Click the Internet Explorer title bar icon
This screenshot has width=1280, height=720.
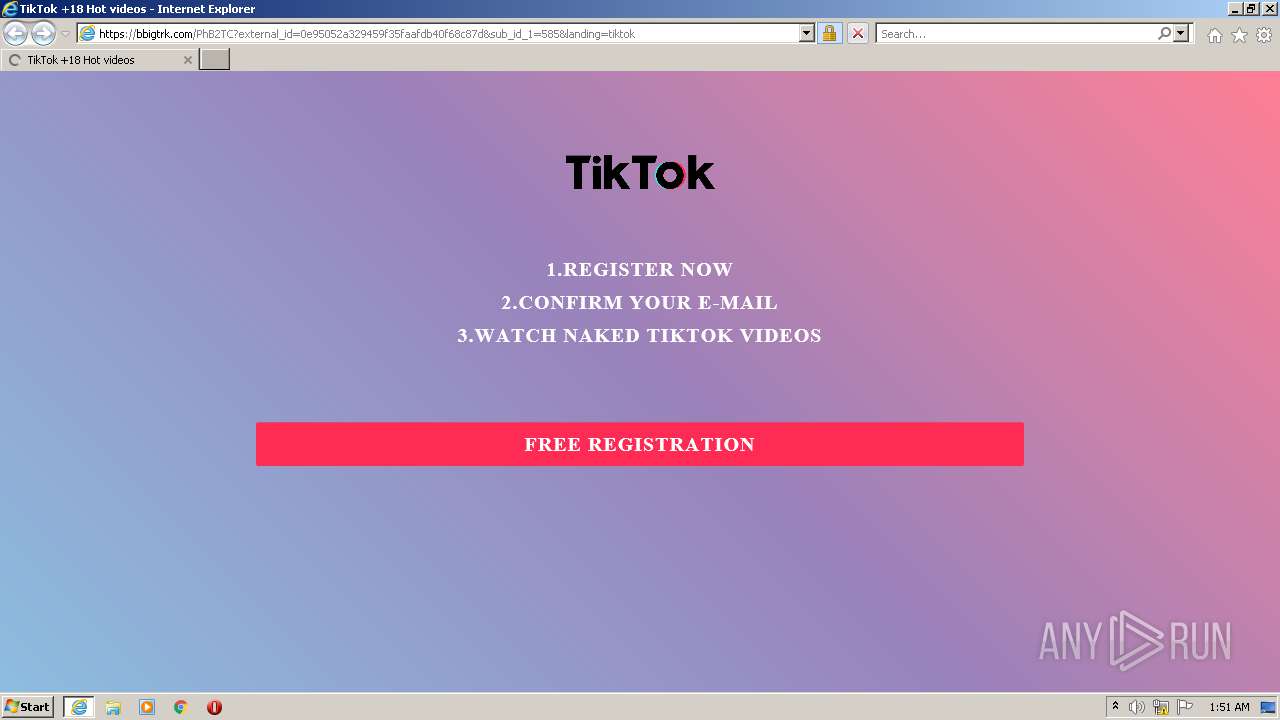tap(10, 9)
